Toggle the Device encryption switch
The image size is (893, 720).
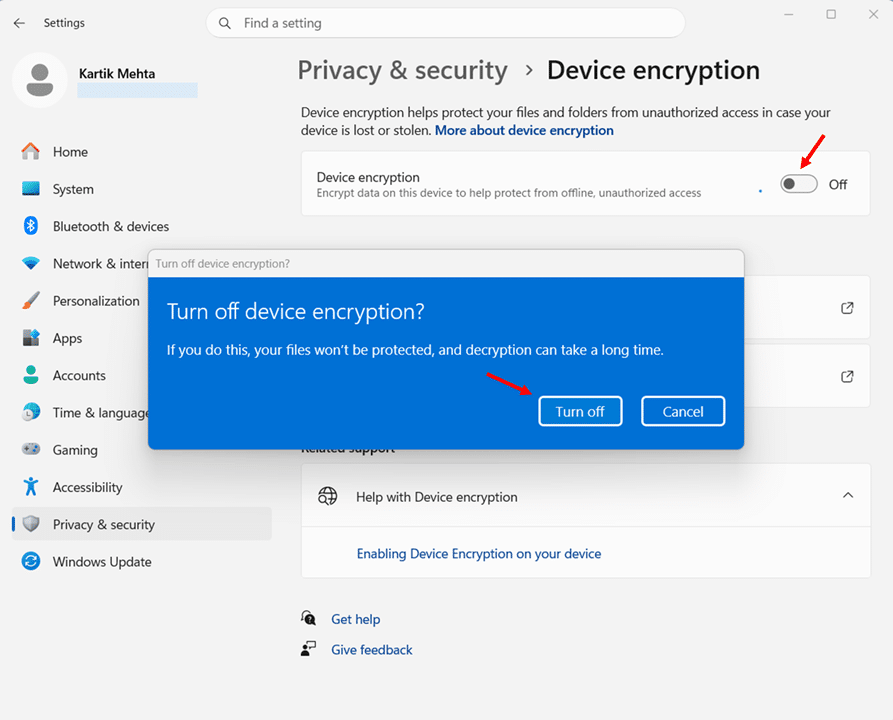799,184
